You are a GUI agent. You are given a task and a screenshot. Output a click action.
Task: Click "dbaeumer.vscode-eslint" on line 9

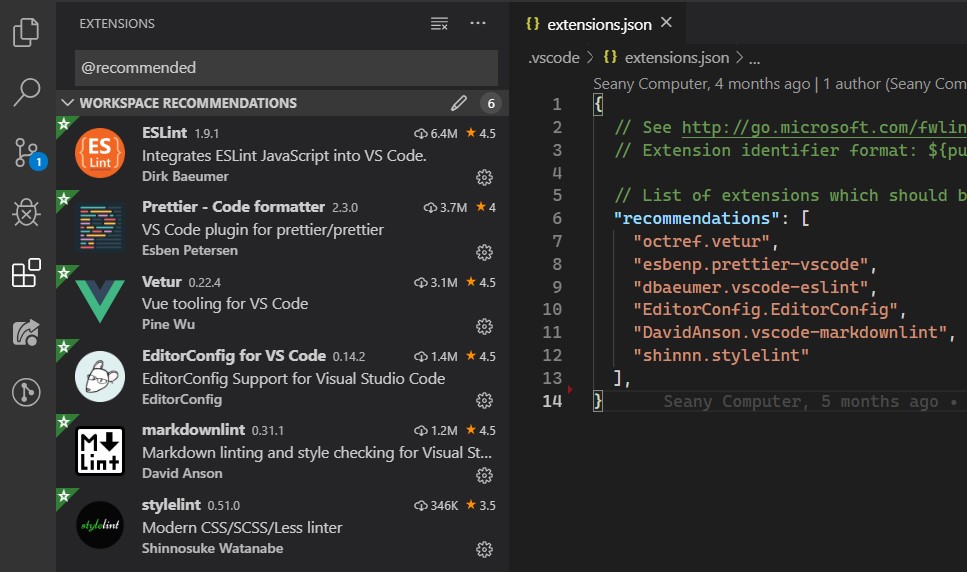point(751,287)
